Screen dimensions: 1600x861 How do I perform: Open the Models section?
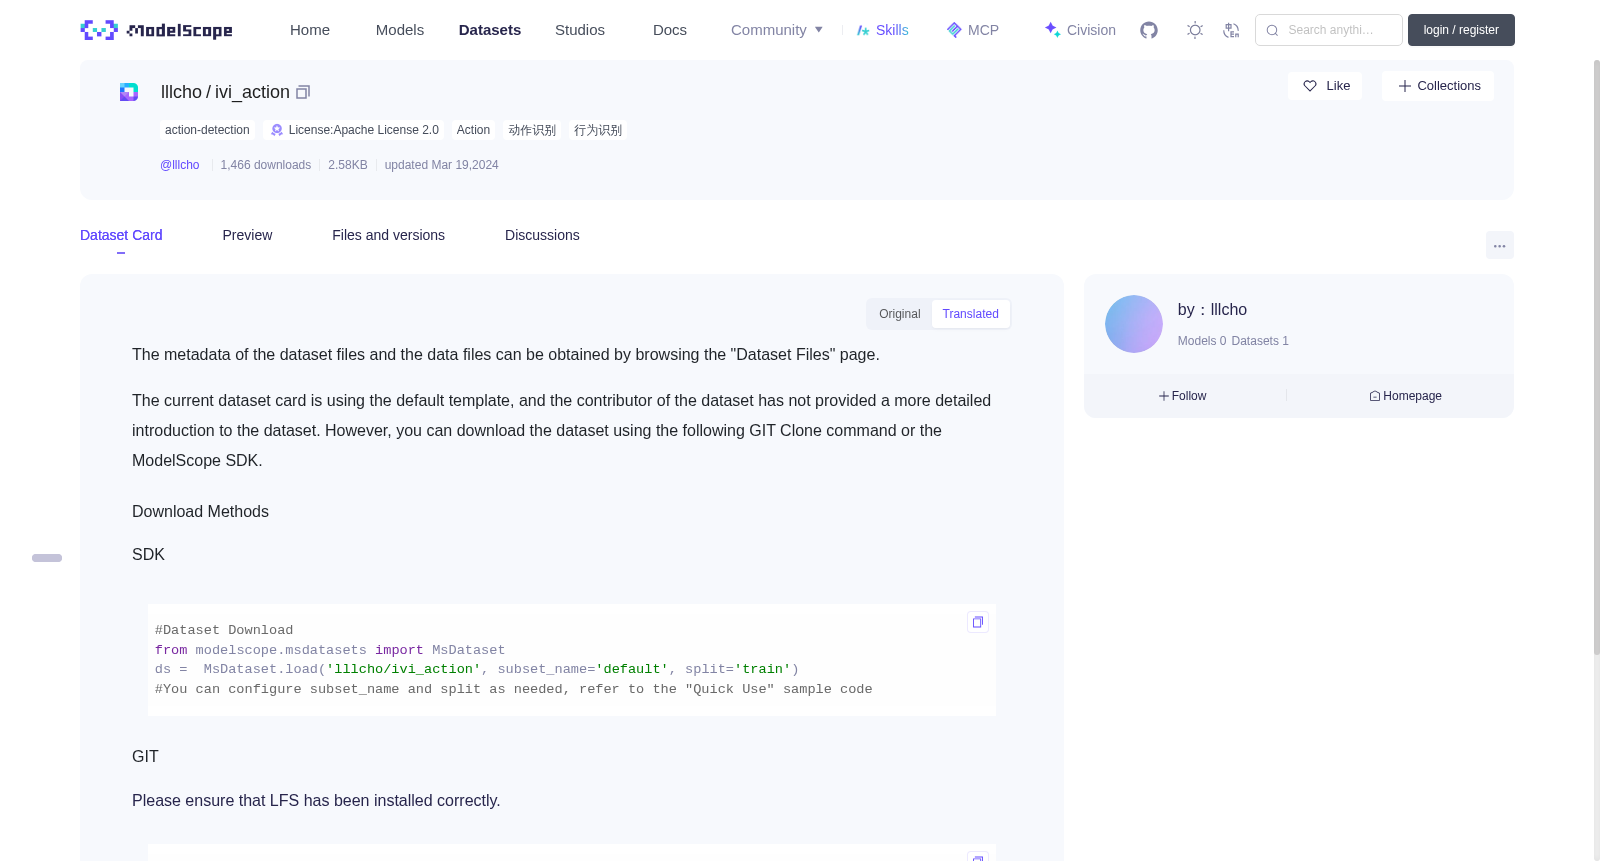click(x=400, y=30)
